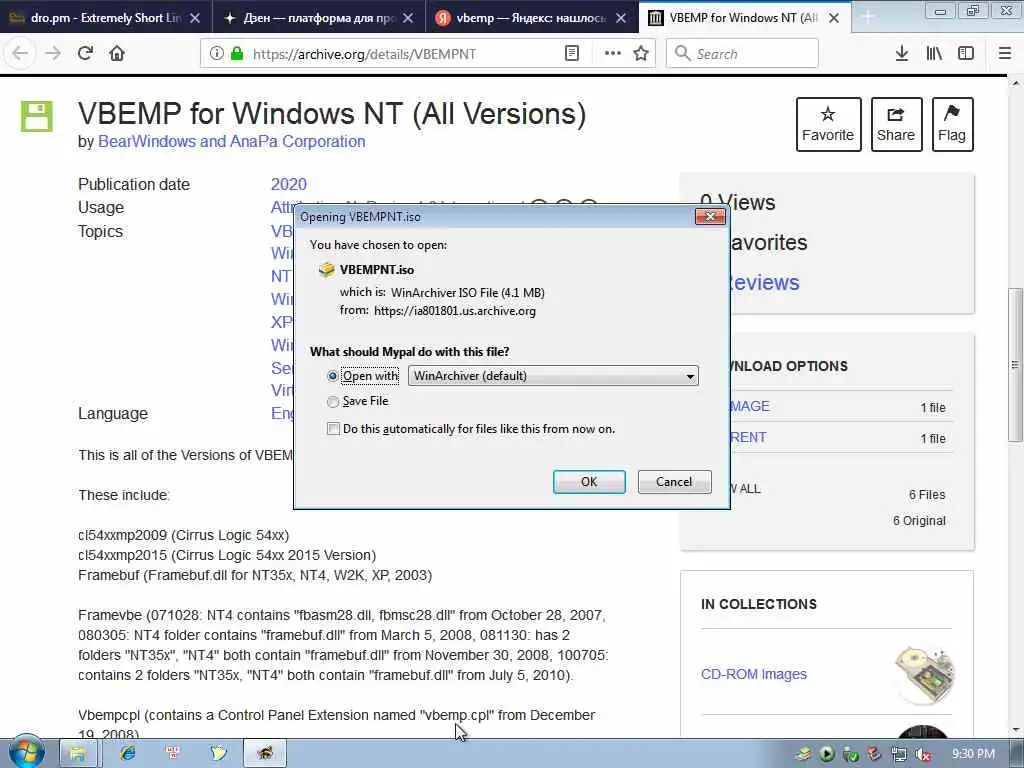
Task: Toggle the Sidebars toolbar icon
Action: [x=966, y=53]
